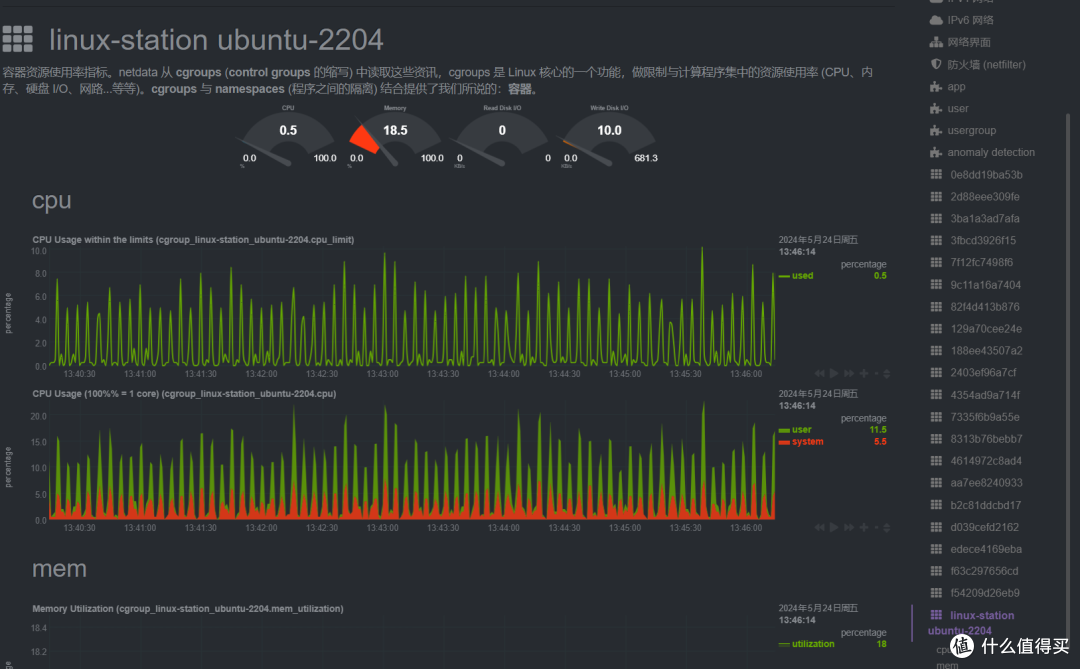1080x669 pixels.
Task: Click the grid icon beside linux-station title
Action: pos(17,39)
